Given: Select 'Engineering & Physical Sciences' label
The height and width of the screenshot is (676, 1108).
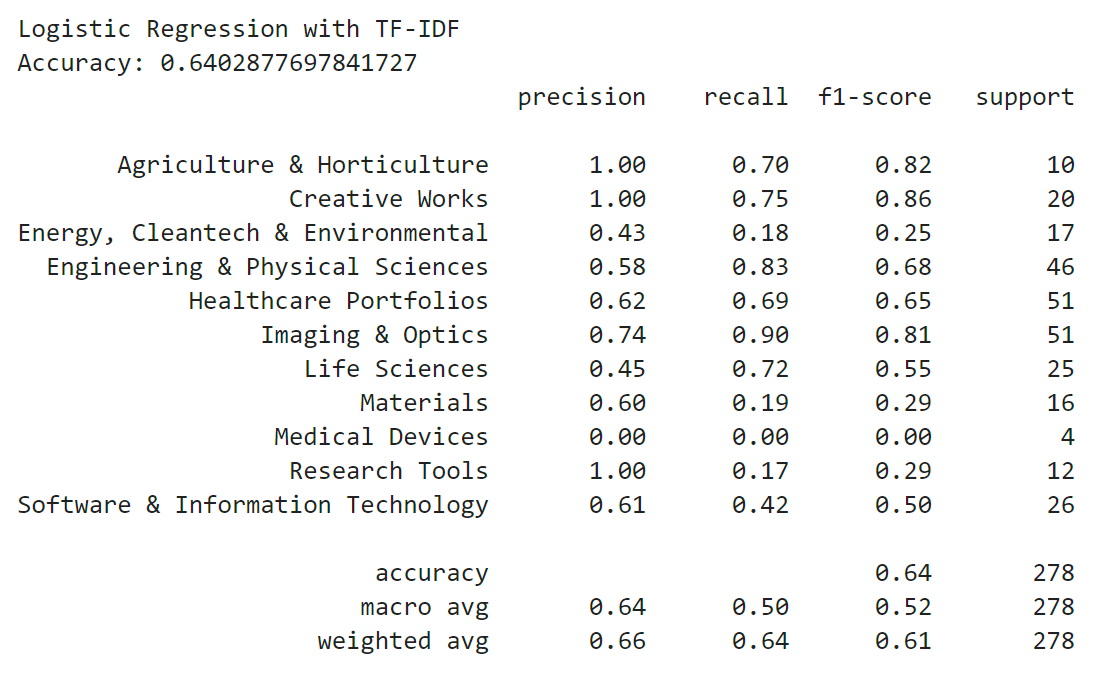Looking at the screenshot, I should [267, 267].
